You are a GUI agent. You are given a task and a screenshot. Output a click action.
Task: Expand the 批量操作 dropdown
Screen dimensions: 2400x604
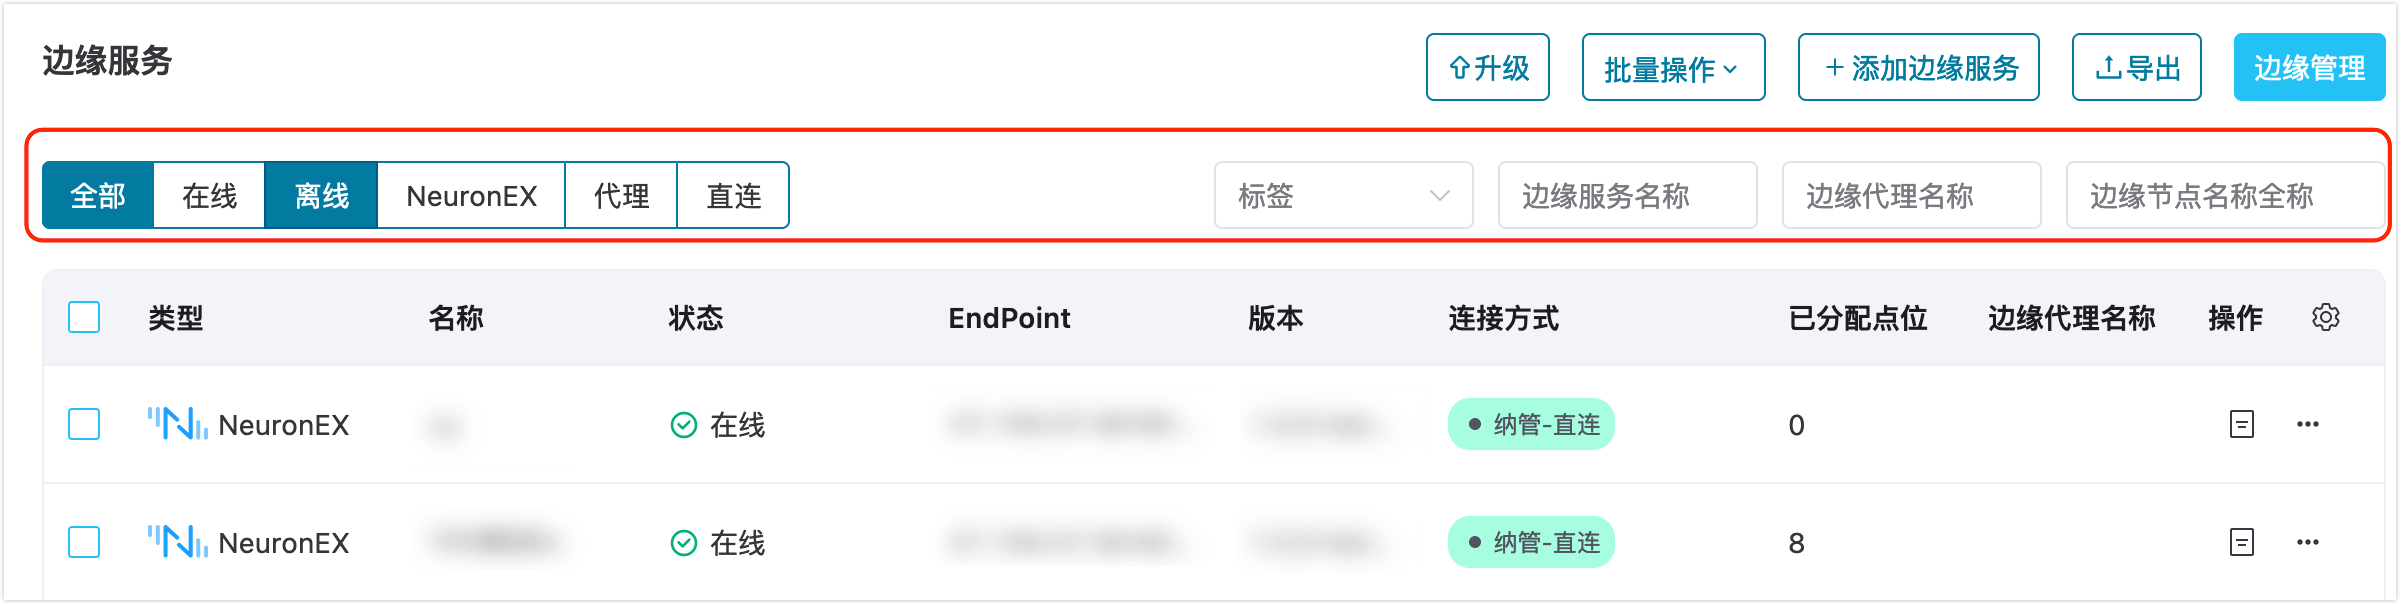(x=1673, y=68)
